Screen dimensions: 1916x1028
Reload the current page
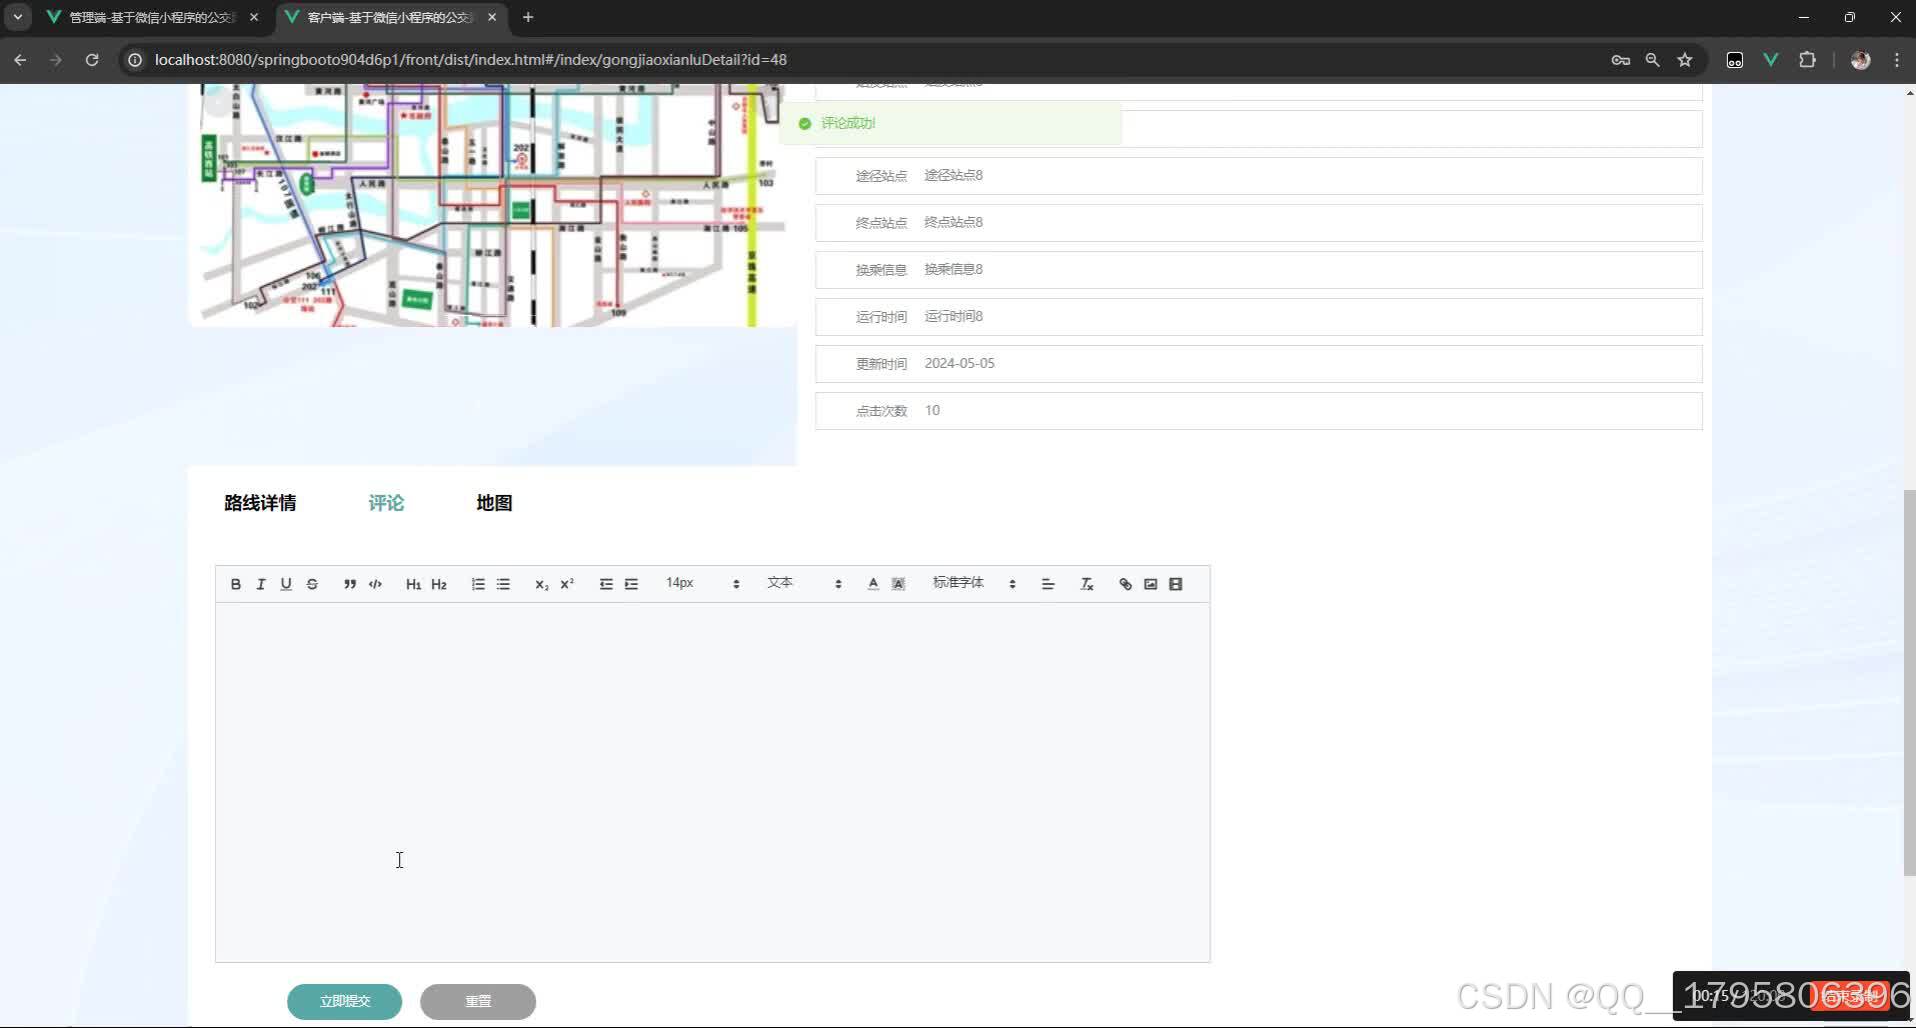click(92, 60)
